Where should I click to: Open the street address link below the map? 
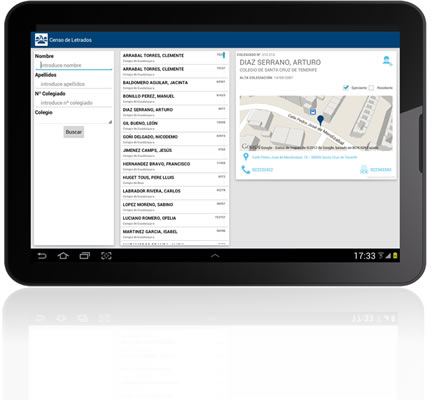[x=304, y=157]
